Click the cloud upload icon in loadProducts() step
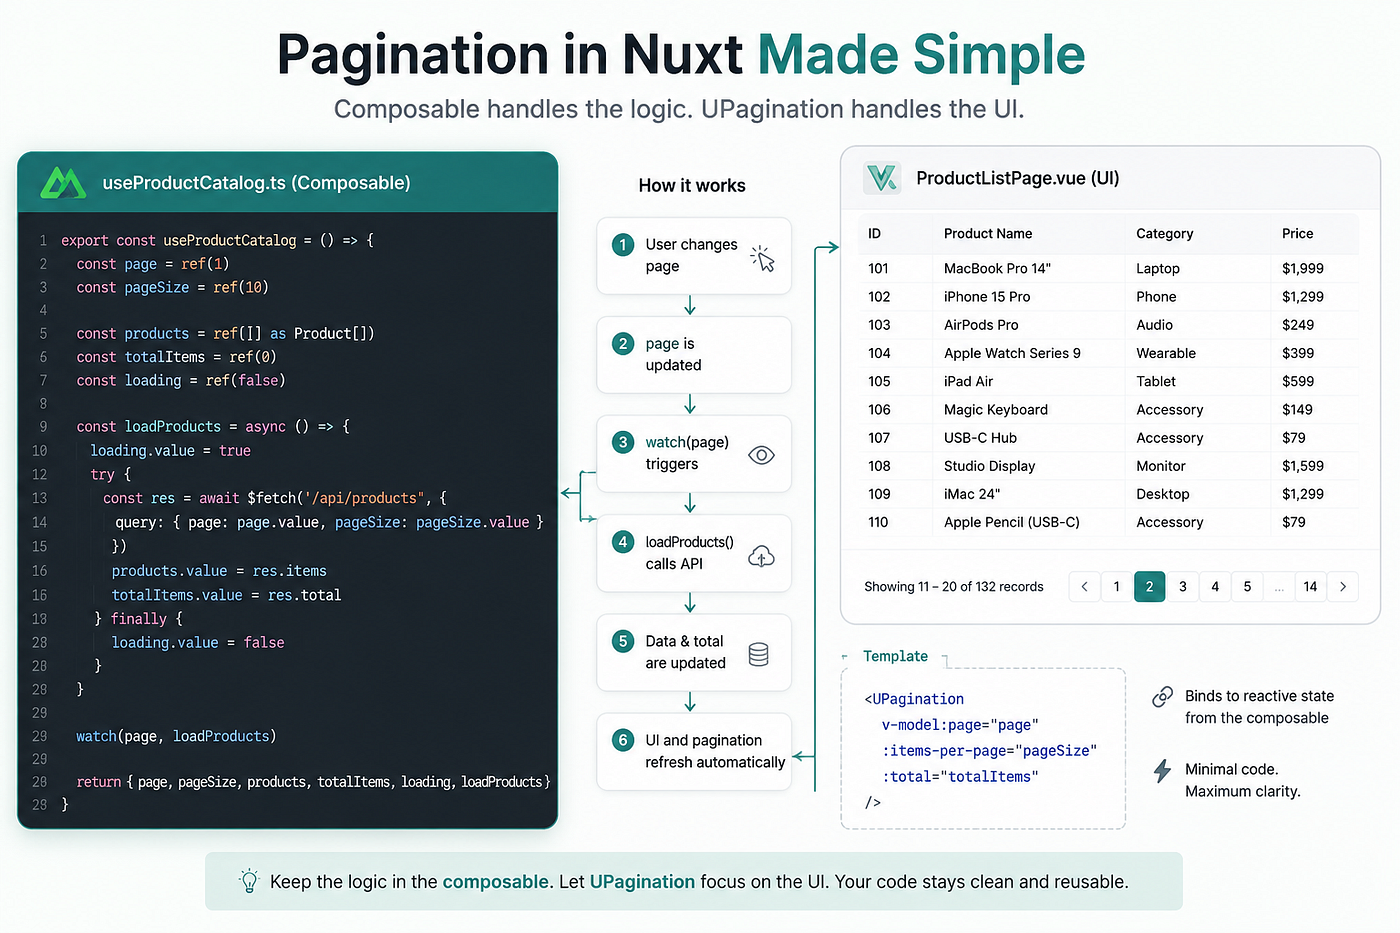Viewport: 1400px width, 933px height. 762,557
